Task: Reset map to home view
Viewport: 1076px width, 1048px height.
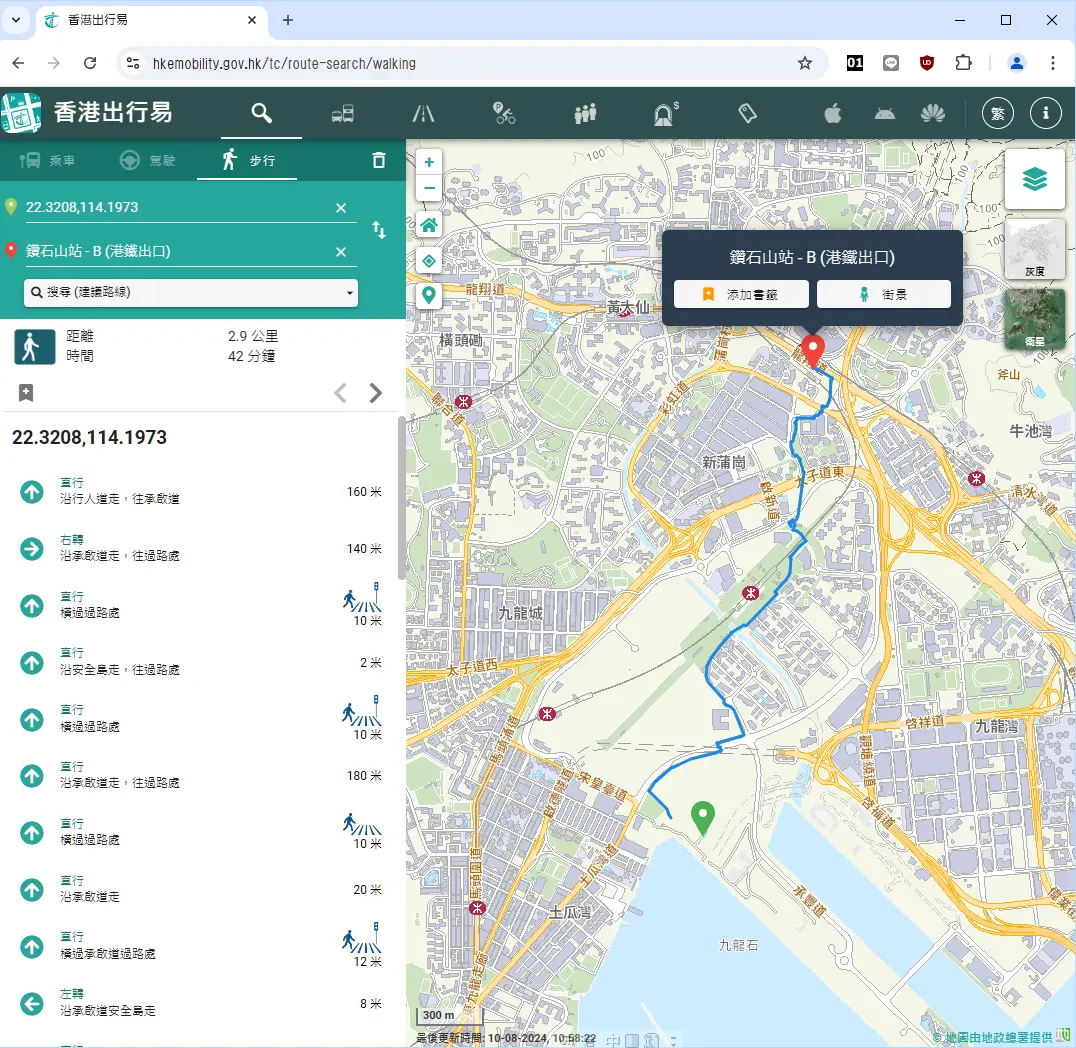Action: click(x=429, y=224)
